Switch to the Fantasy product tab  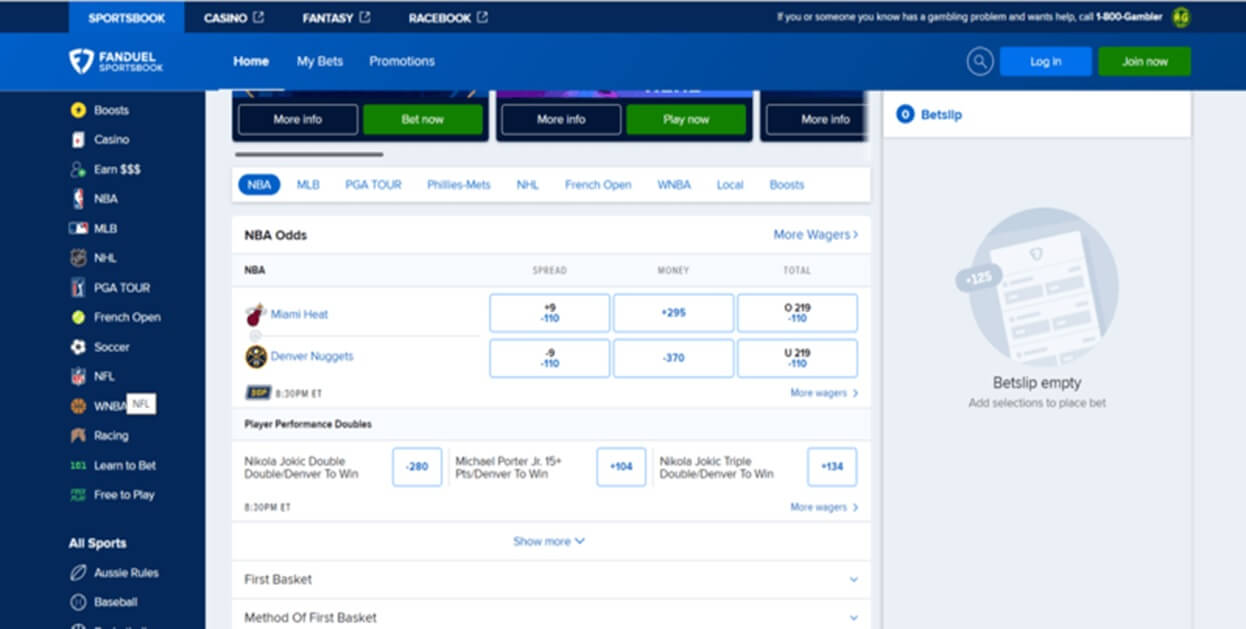336,17
